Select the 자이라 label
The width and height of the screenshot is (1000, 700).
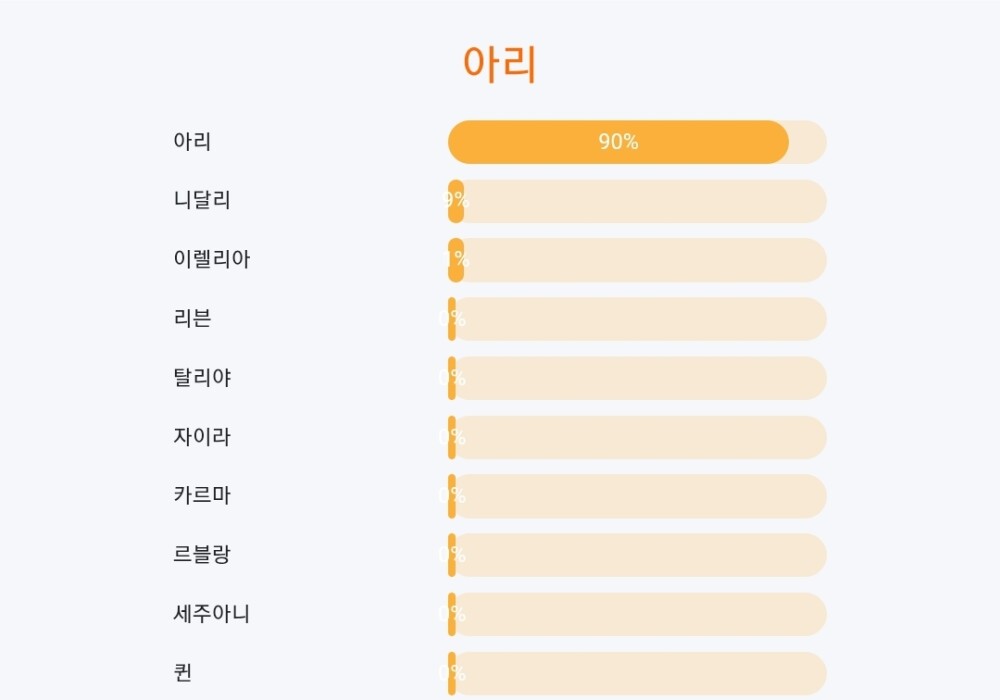pos(202,437)
